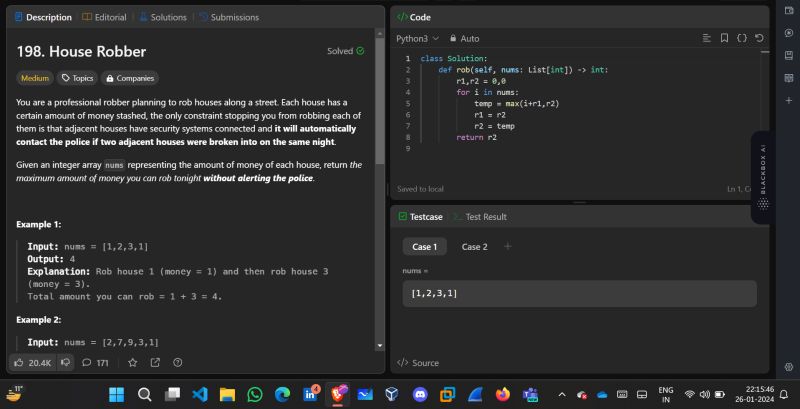The height and width of the screenshot is (409, 800).
Task: Open Firefox from the taskbar
Action: pyautogui.click(x=503, y=394)
